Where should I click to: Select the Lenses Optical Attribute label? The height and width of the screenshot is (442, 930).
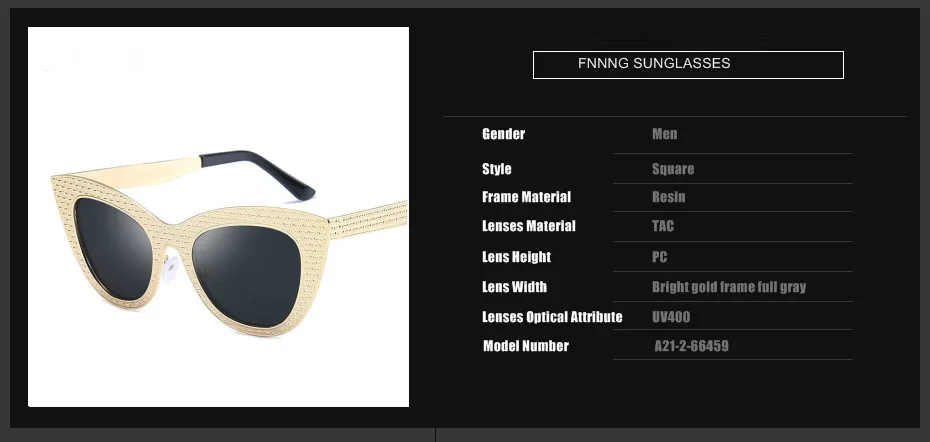coord(552,317)
